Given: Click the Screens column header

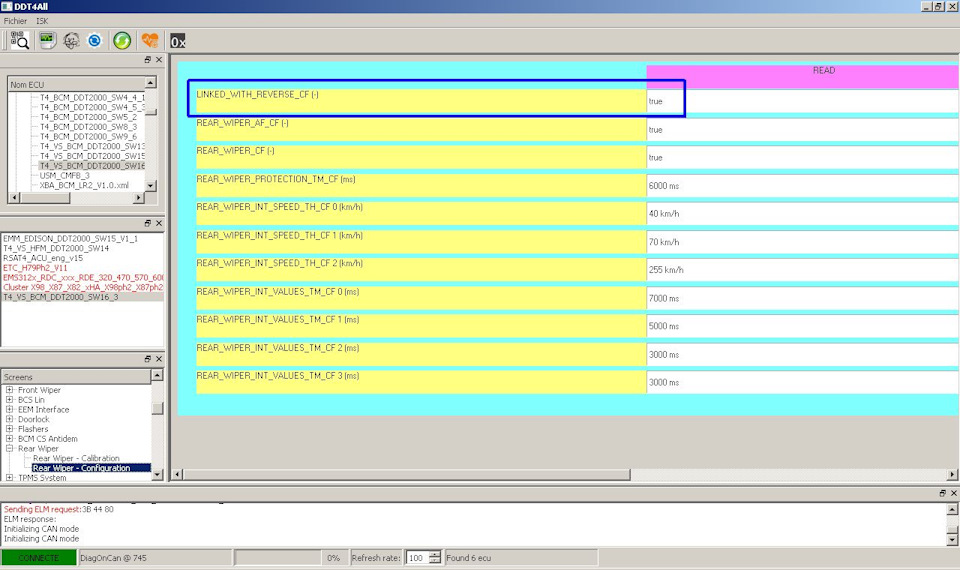Looking at the screenshot, I should coord(77,377).
